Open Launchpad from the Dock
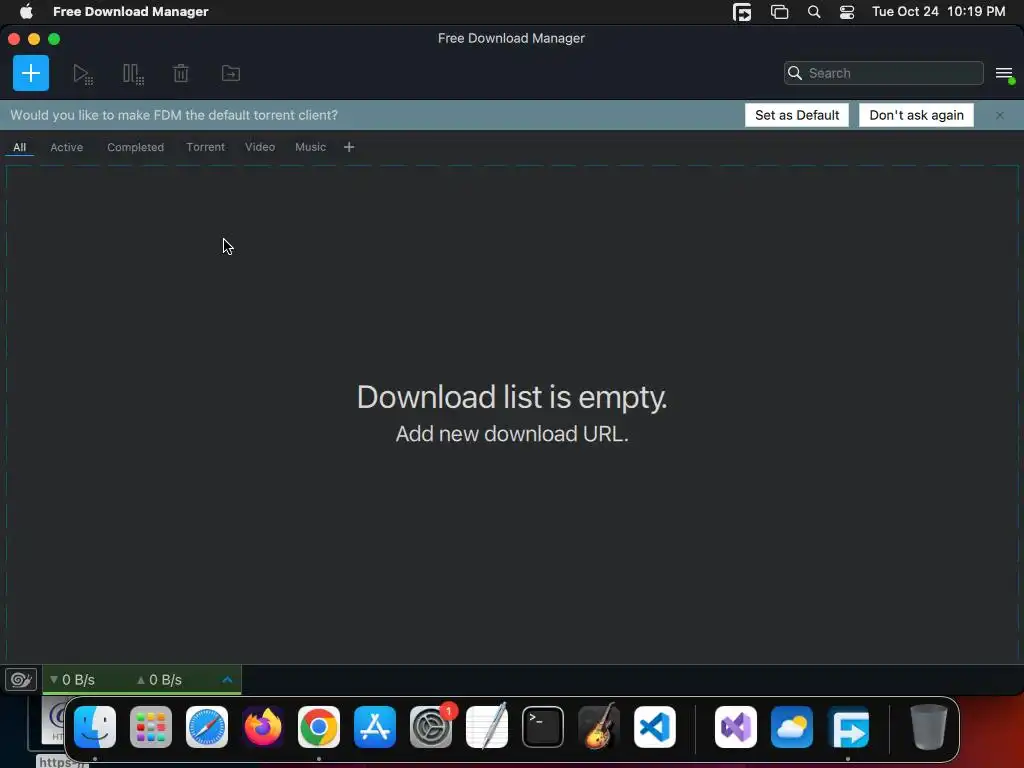Viewport: 1024px width, 768px height. [151, 726]
